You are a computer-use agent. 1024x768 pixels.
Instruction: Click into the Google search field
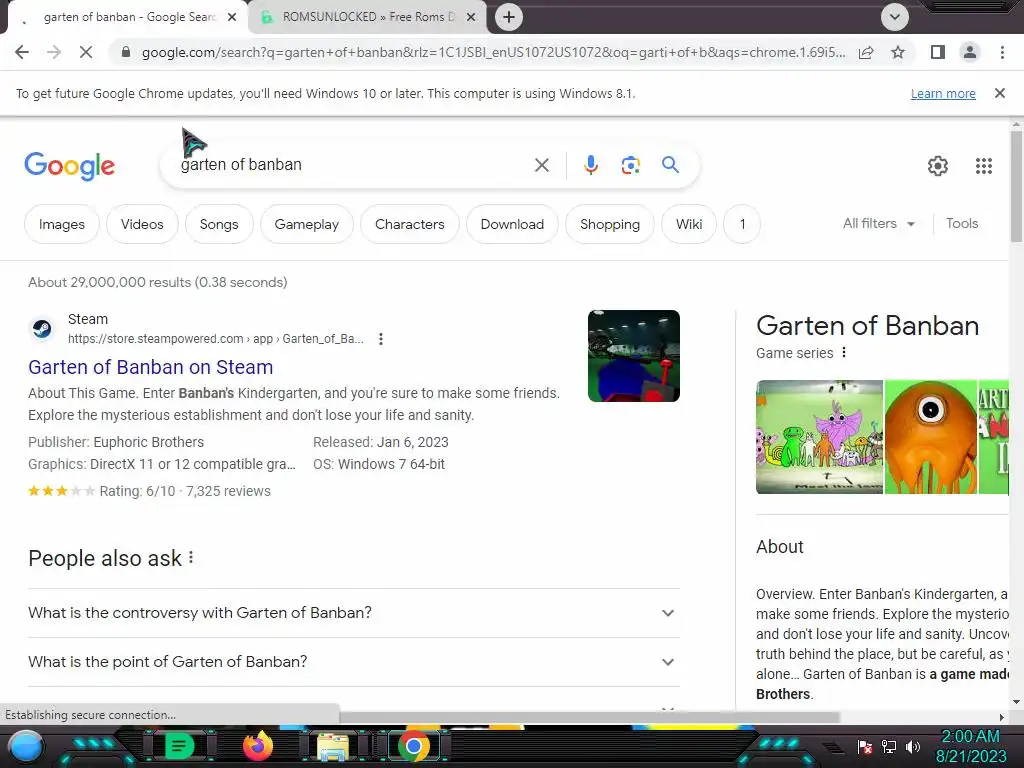coord(353,165)
